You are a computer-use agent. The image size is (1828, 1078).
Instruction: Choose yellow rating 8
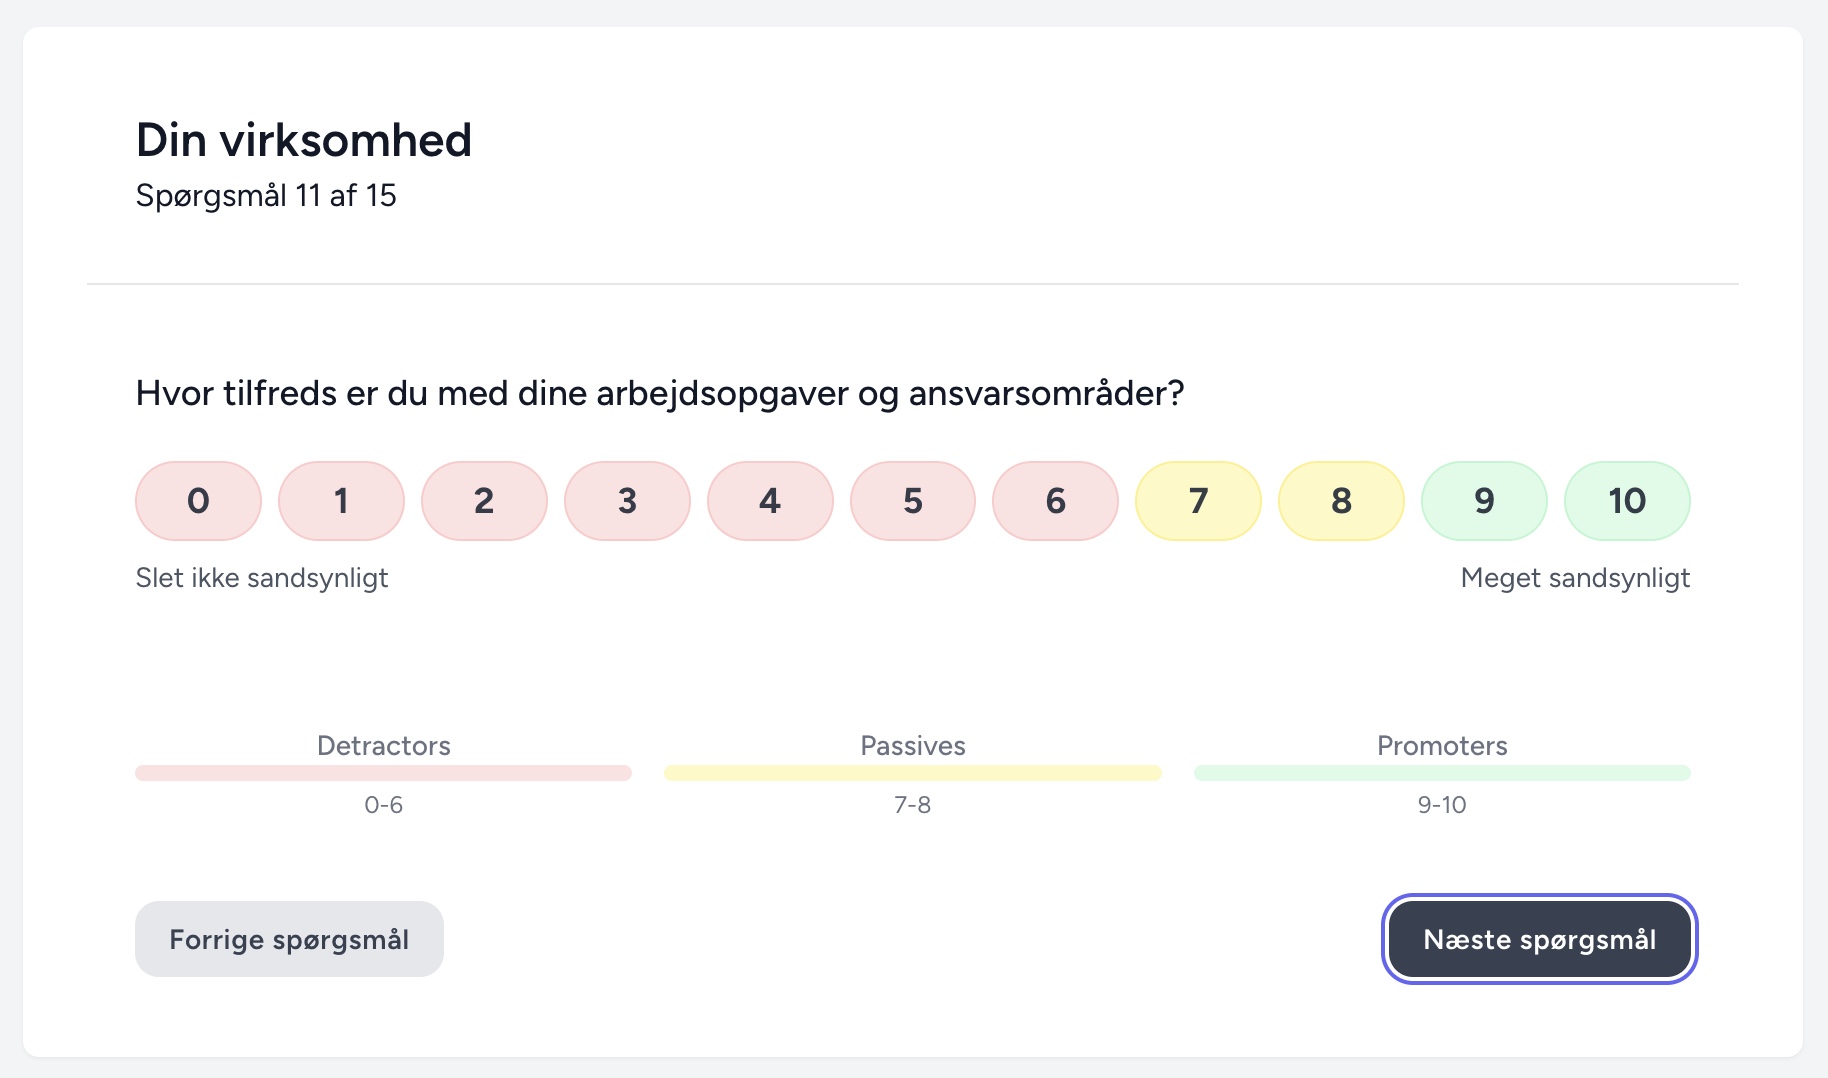tap(1341, 501)
